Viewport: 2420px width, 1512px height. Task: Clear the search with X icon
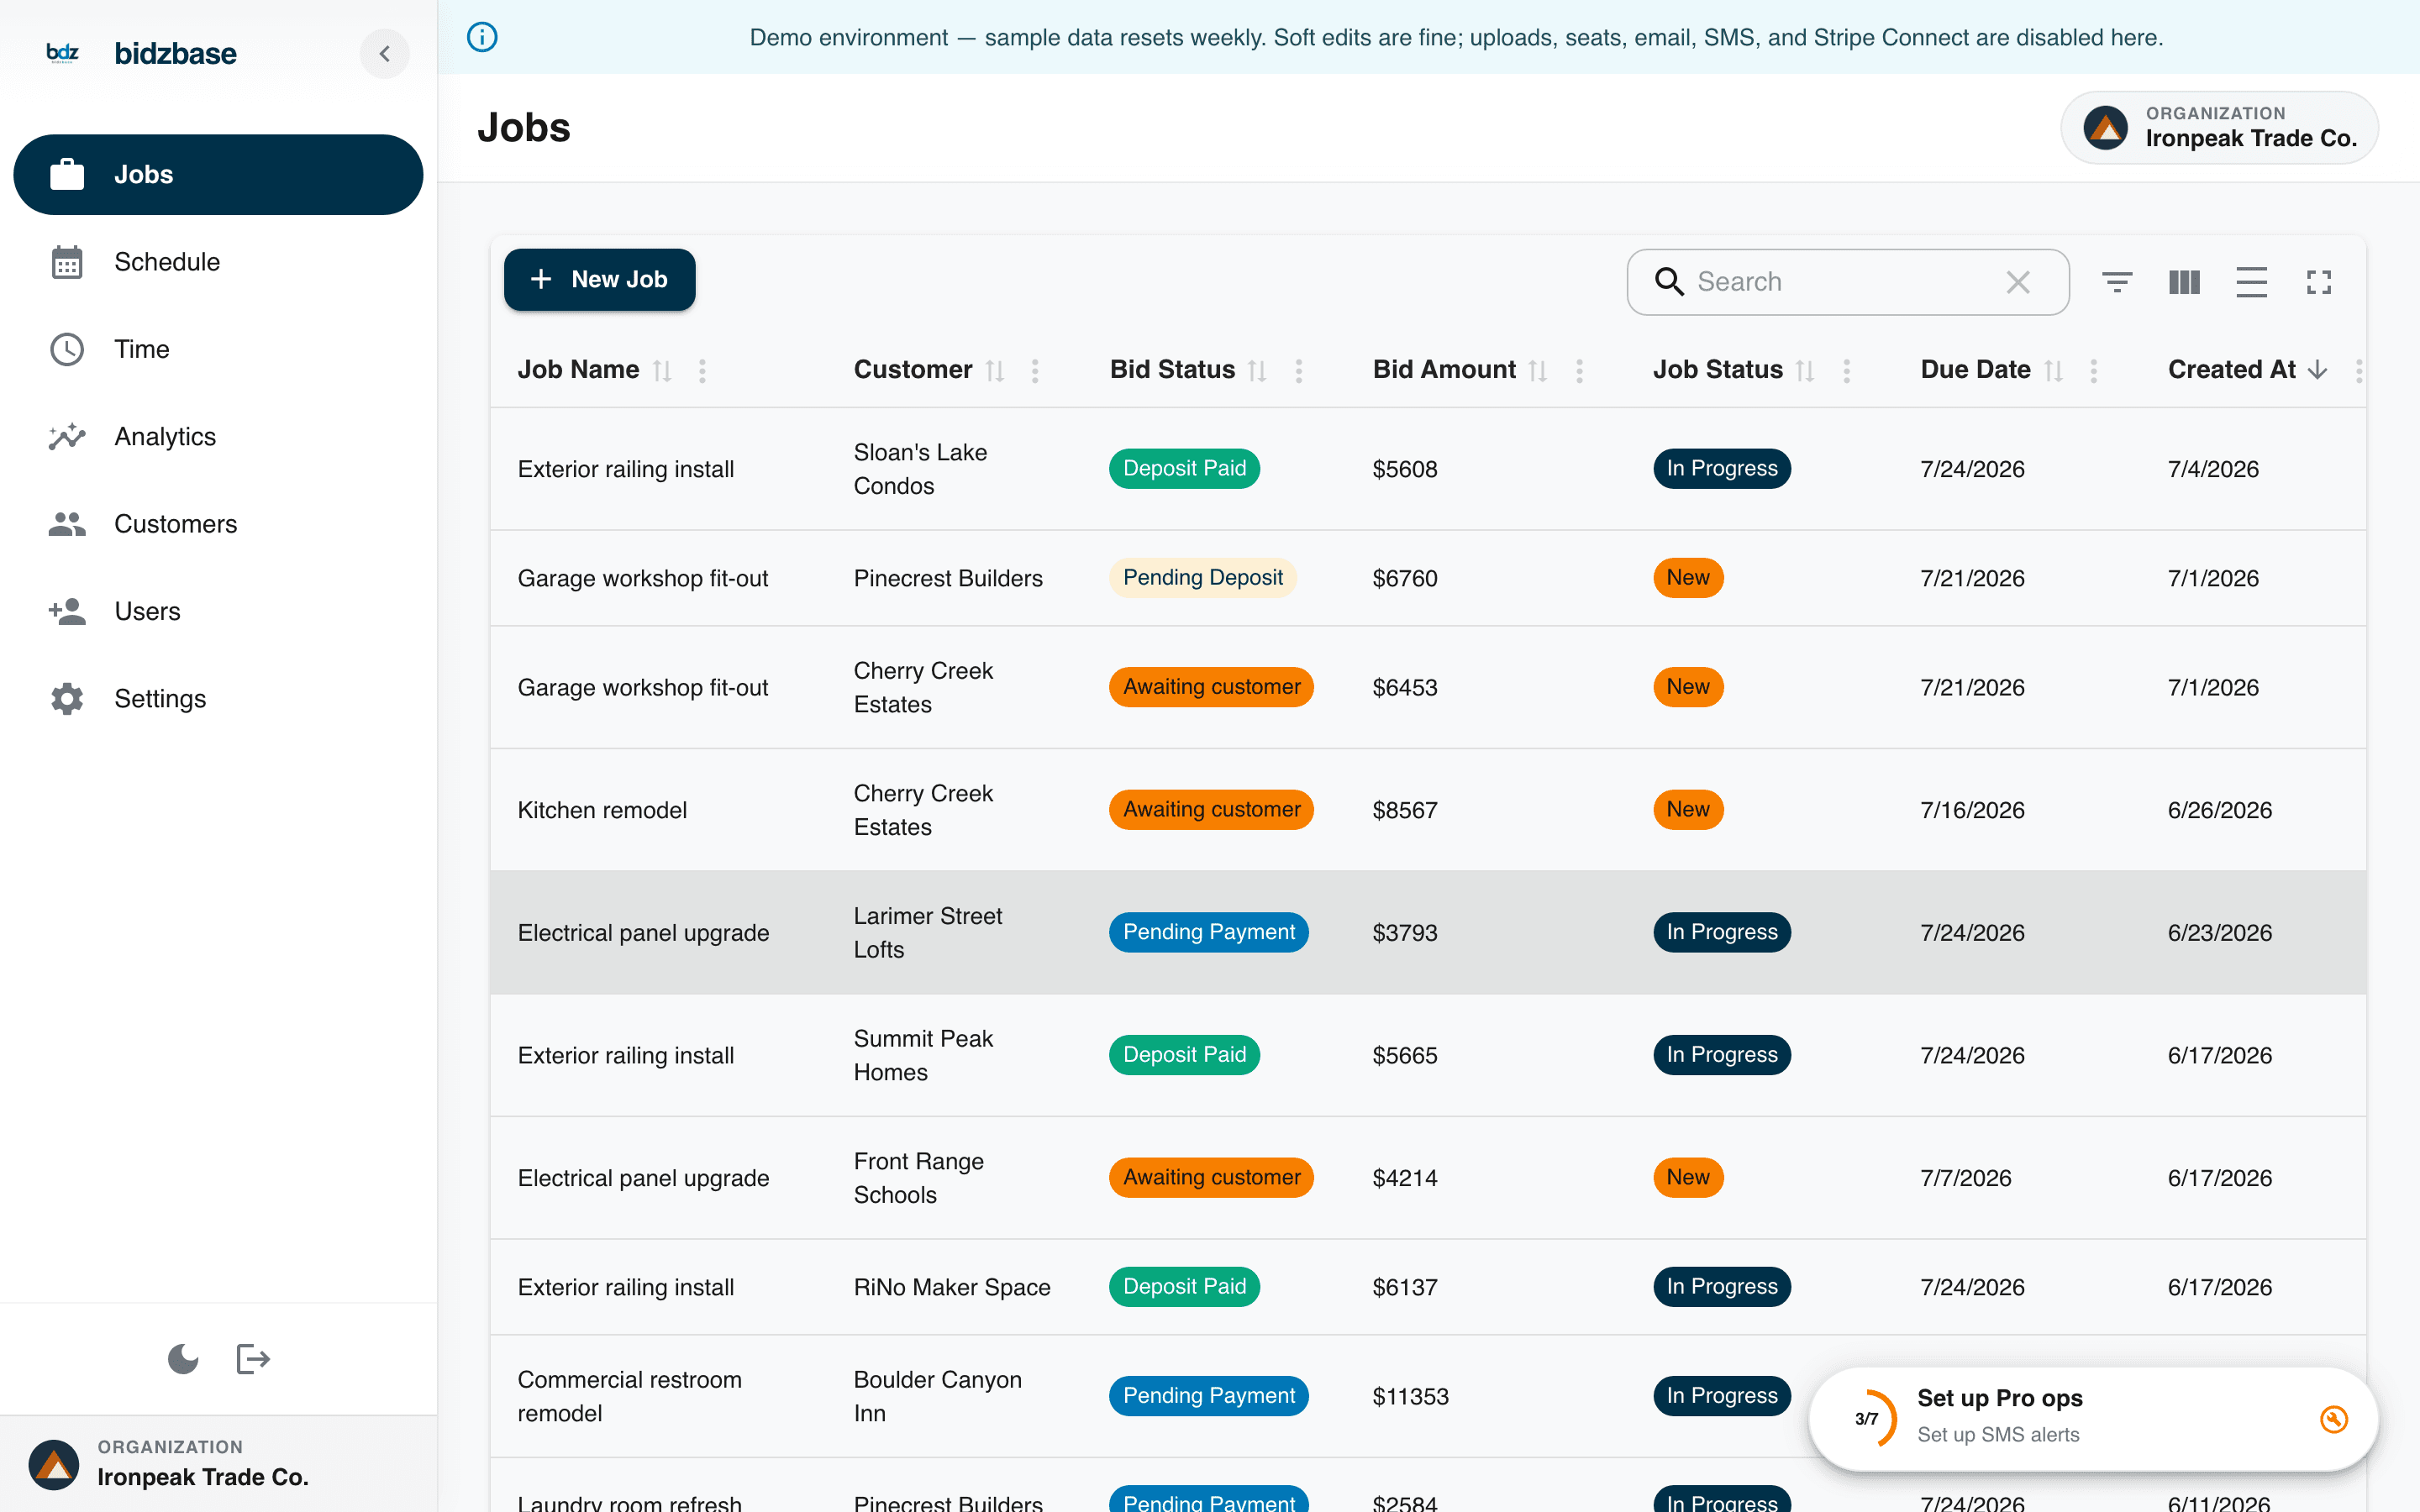pyautogui.click(x=2018, y=282)
